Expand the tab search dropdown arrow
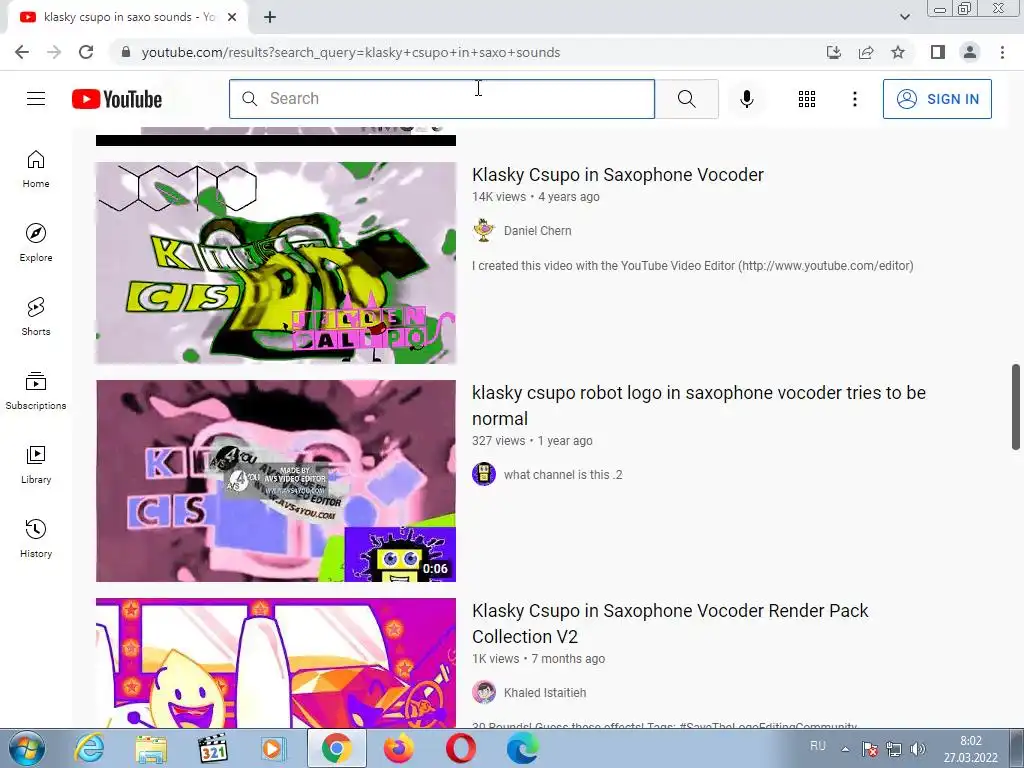The height and width of the screenshot is (768, 1024). (904, 17)
